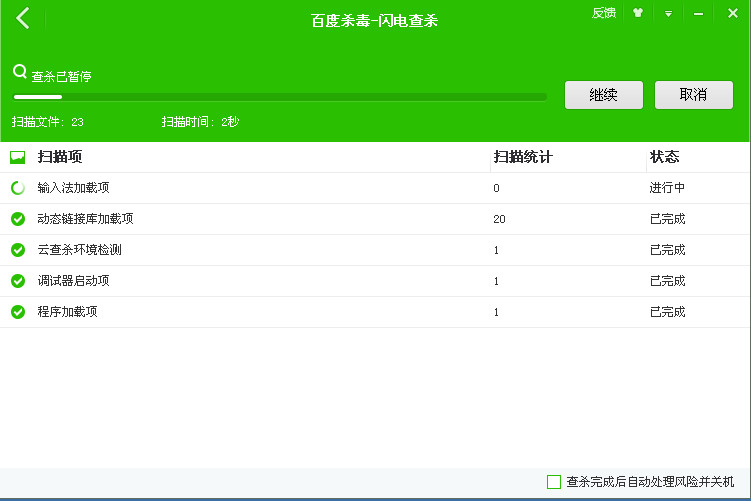Click the 反馈 feedback link

click(x=603, y=13)
